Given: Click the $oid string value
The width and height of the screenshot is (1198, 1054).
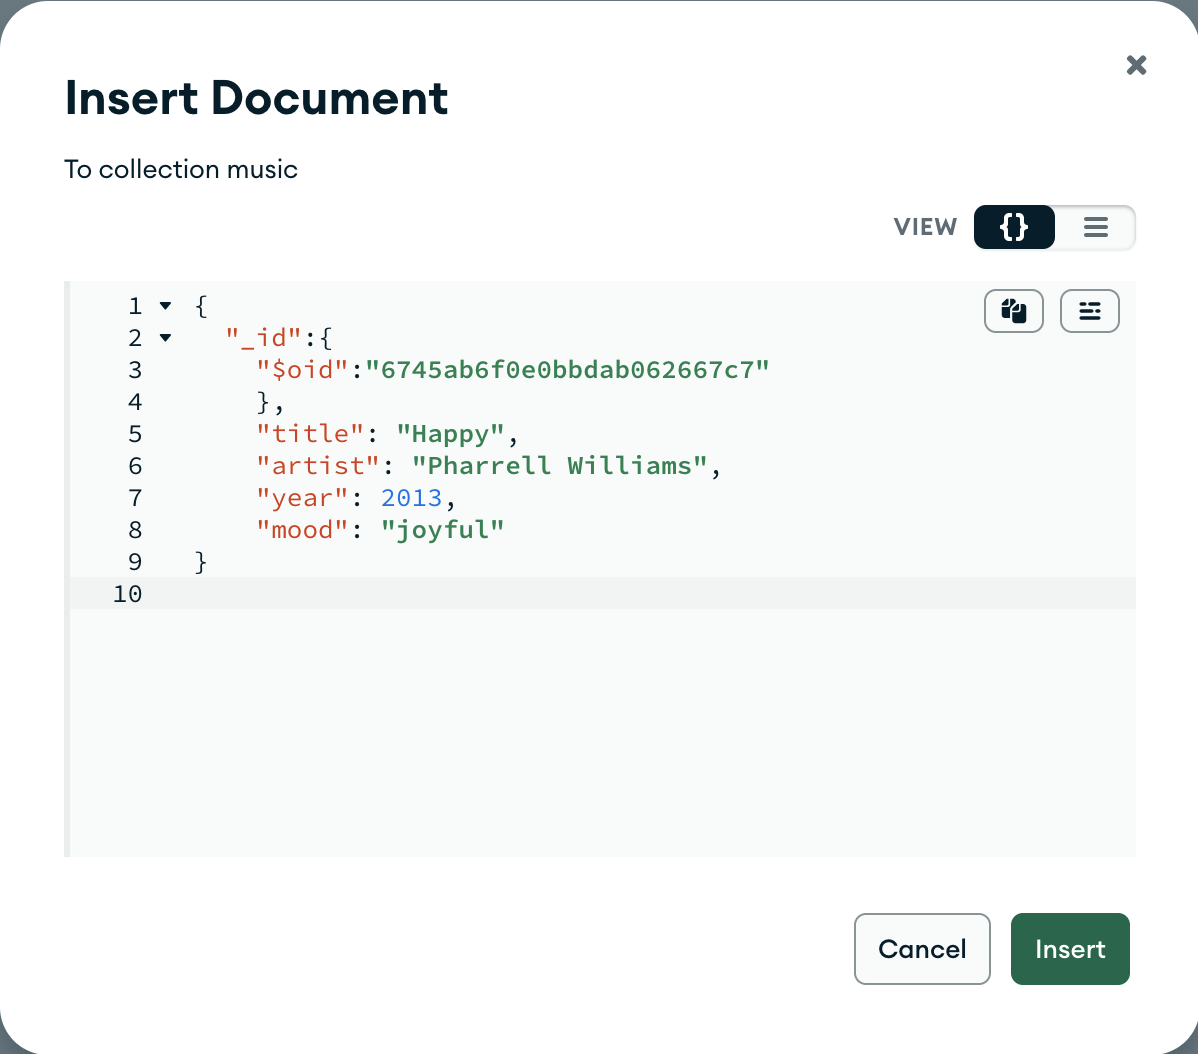Looking at the screenshot, I should pos(570,370).
